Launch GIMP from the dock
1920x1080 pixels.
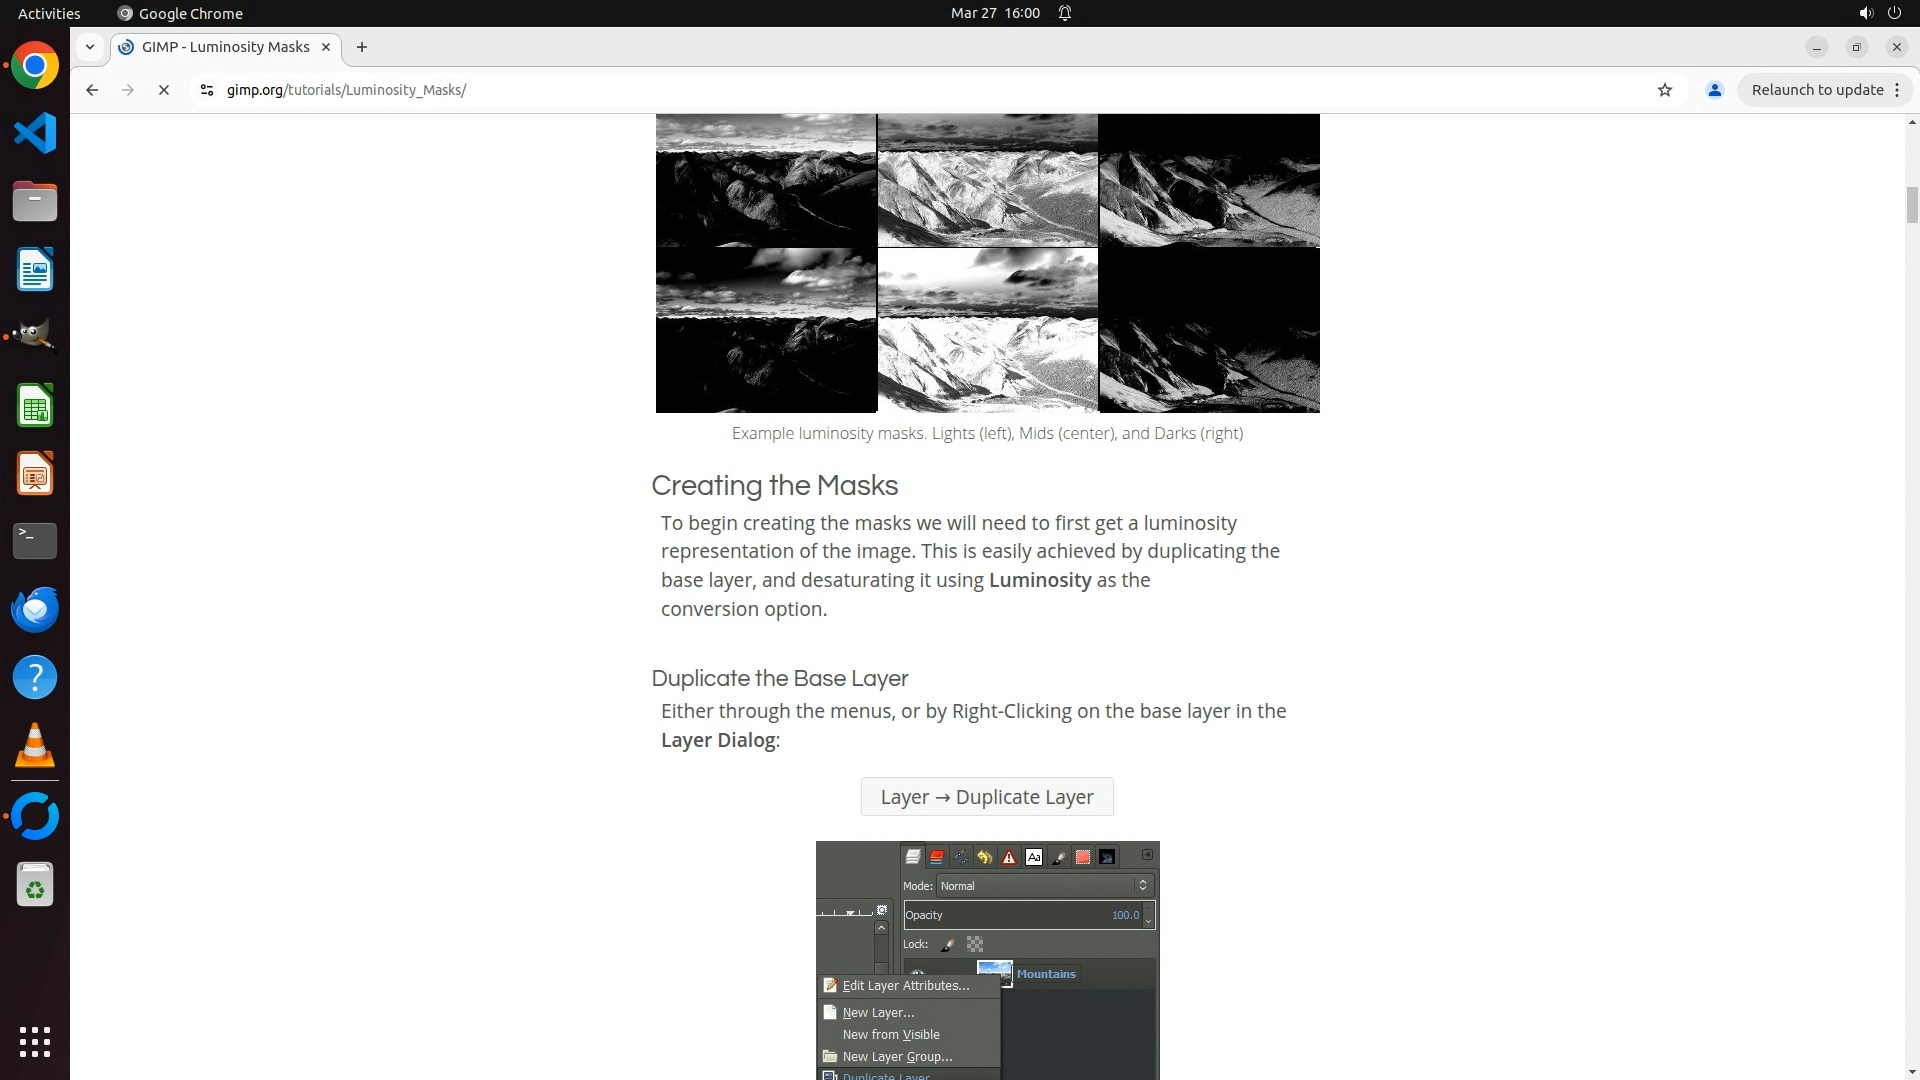(35, 337)
